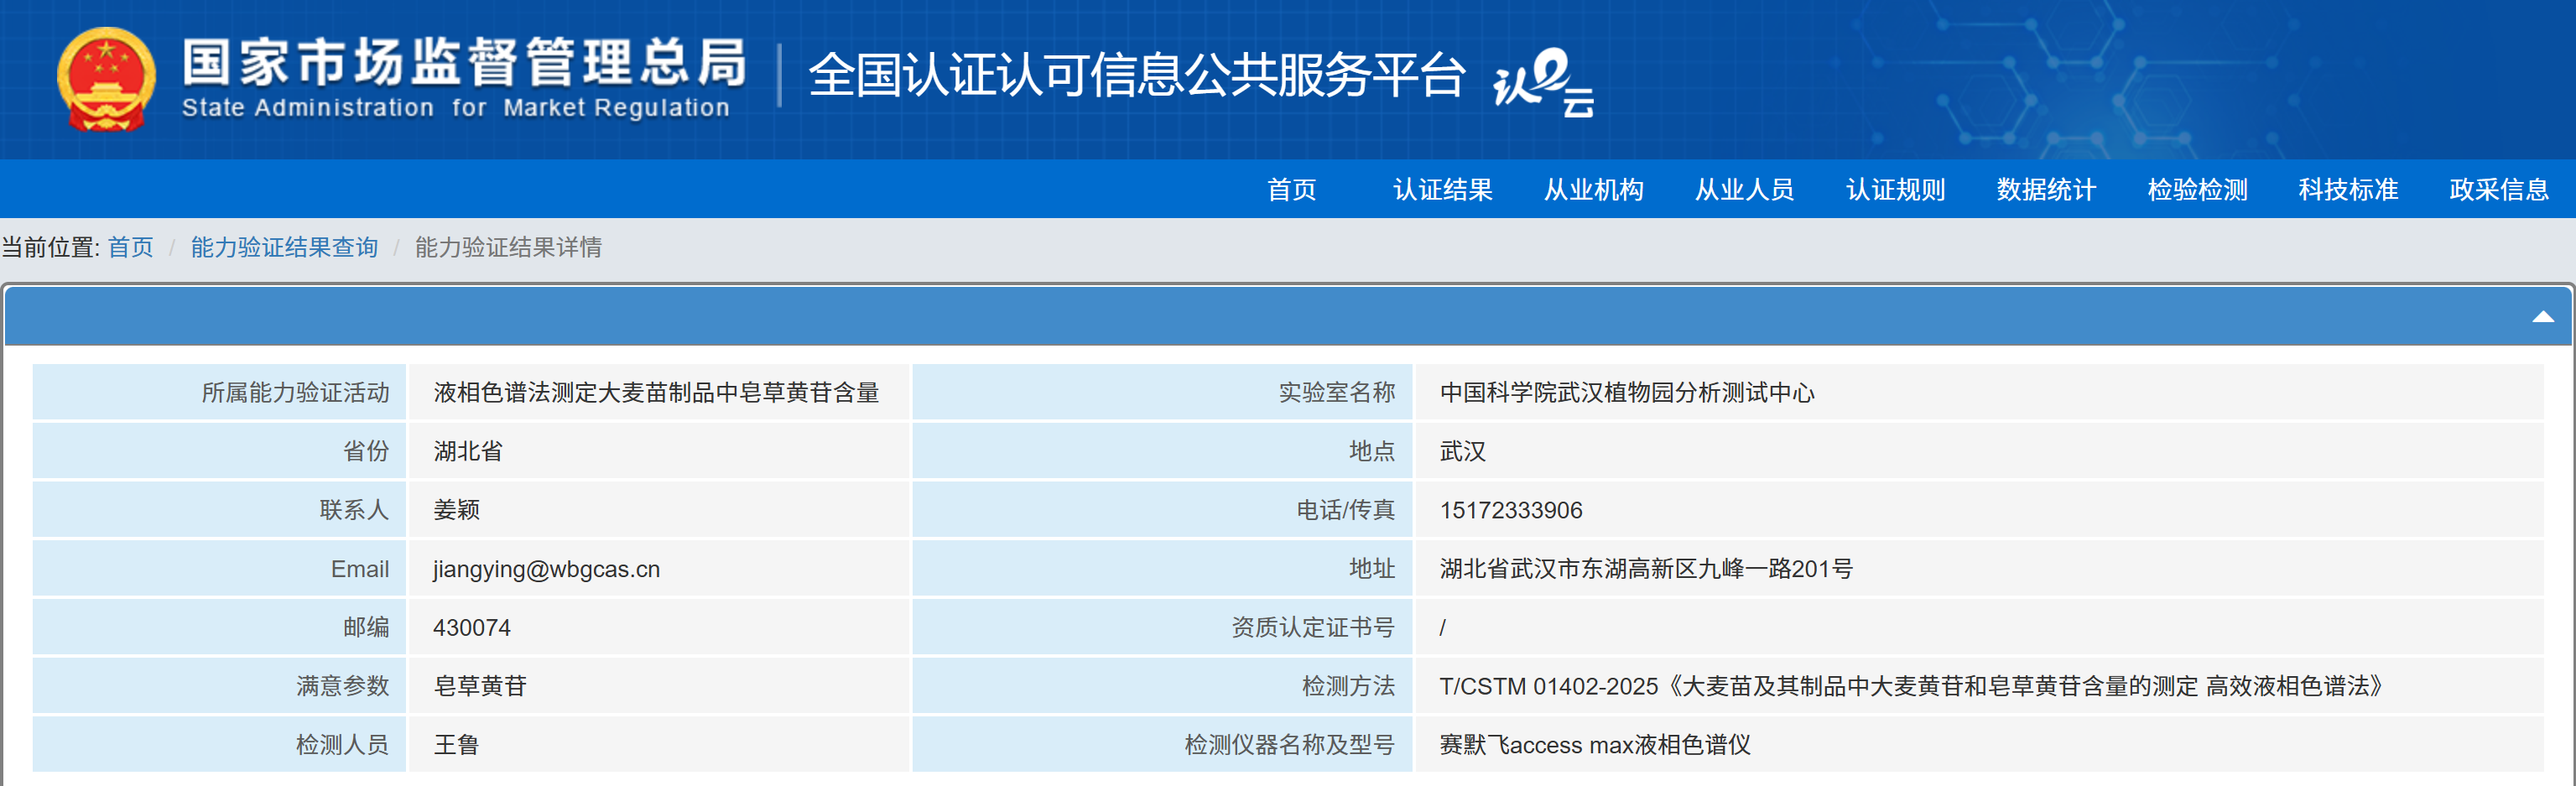Collapse the details panel with arrow
Screen dimensions: 2576x786
tap(2542, 317)
